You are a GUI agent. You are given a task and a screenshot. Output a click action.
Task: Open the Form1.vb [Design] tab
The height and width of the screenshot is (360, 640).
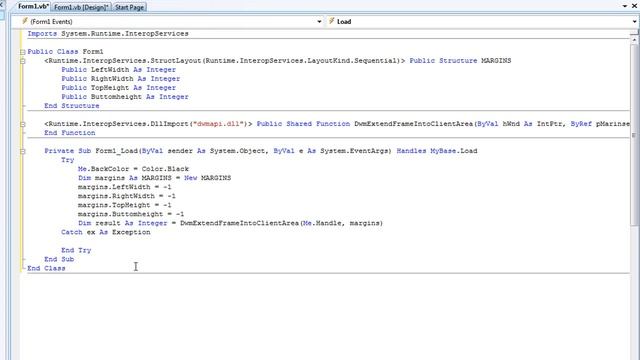click(x=81, y=7)
